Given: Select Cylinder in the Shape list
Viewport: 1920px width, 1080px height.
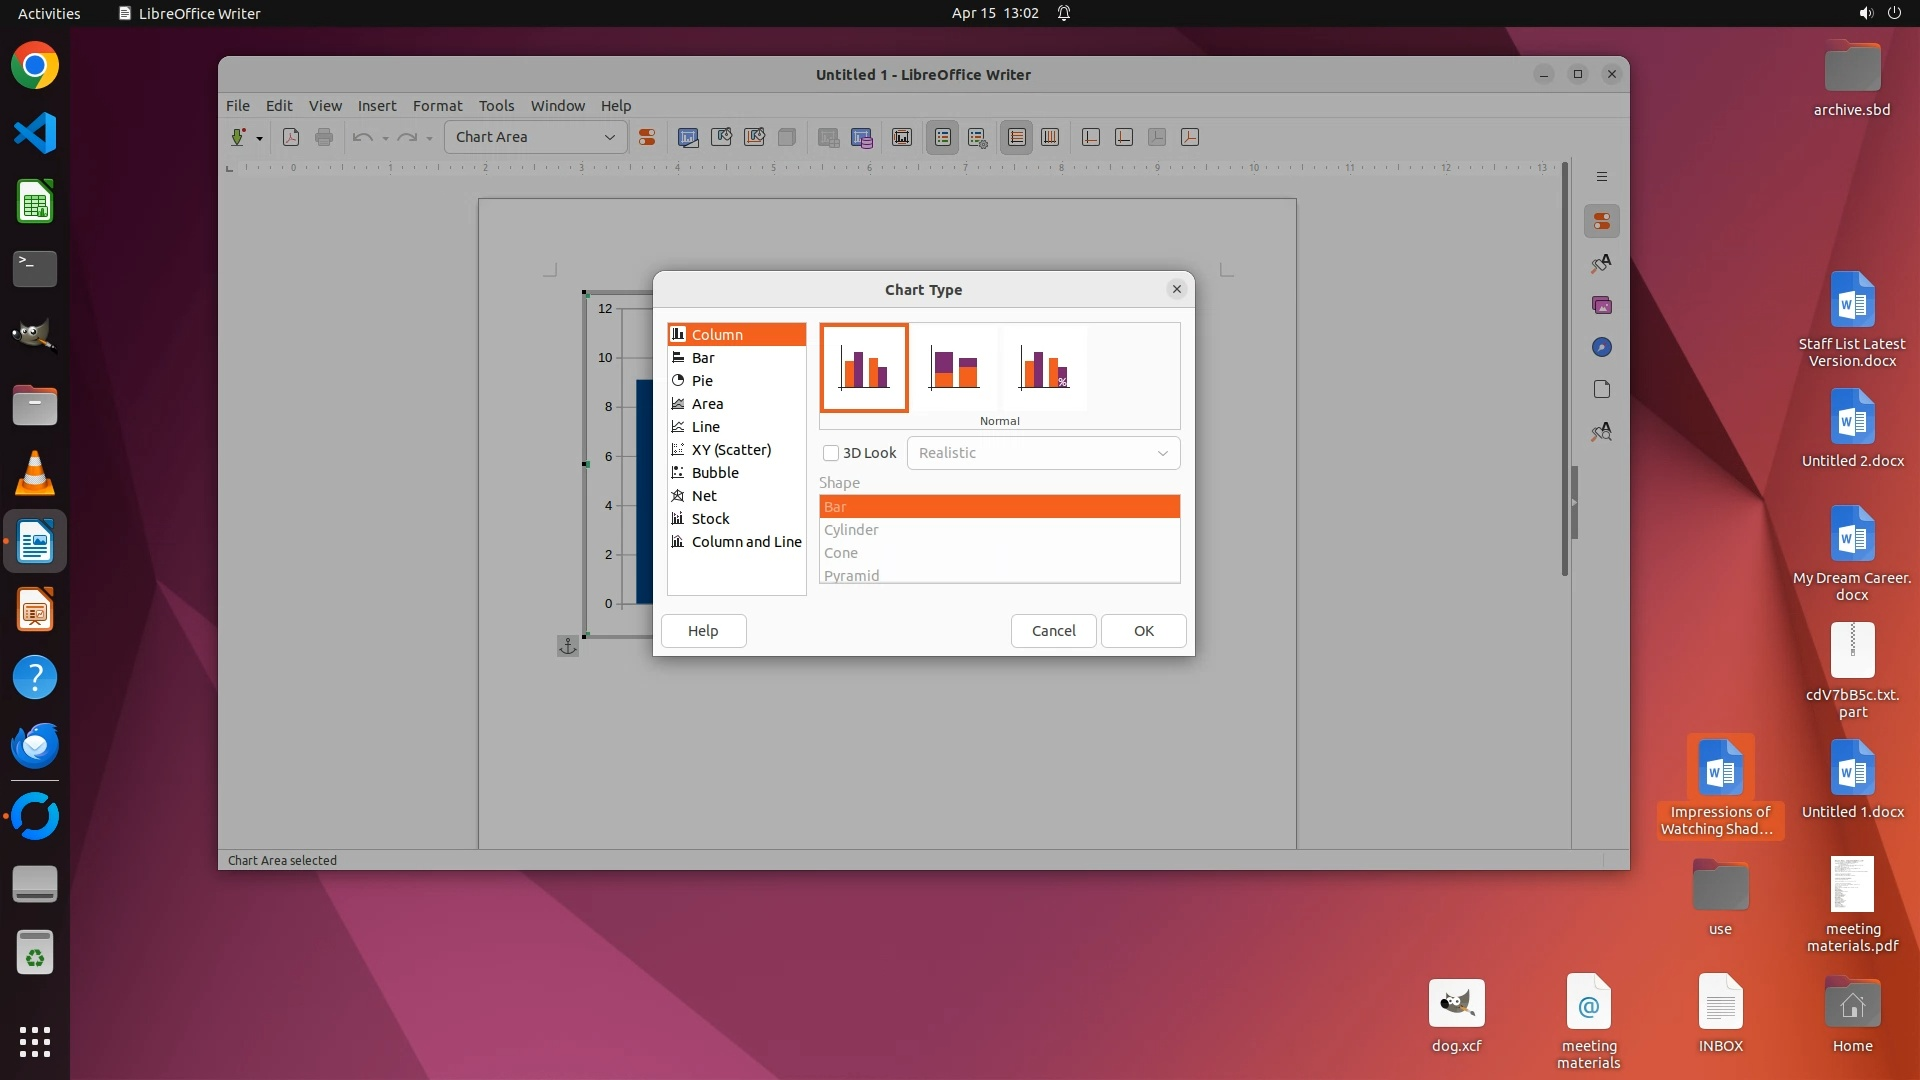Looking at the screenshot, I should pyautogui.click(x=851, y=530).
